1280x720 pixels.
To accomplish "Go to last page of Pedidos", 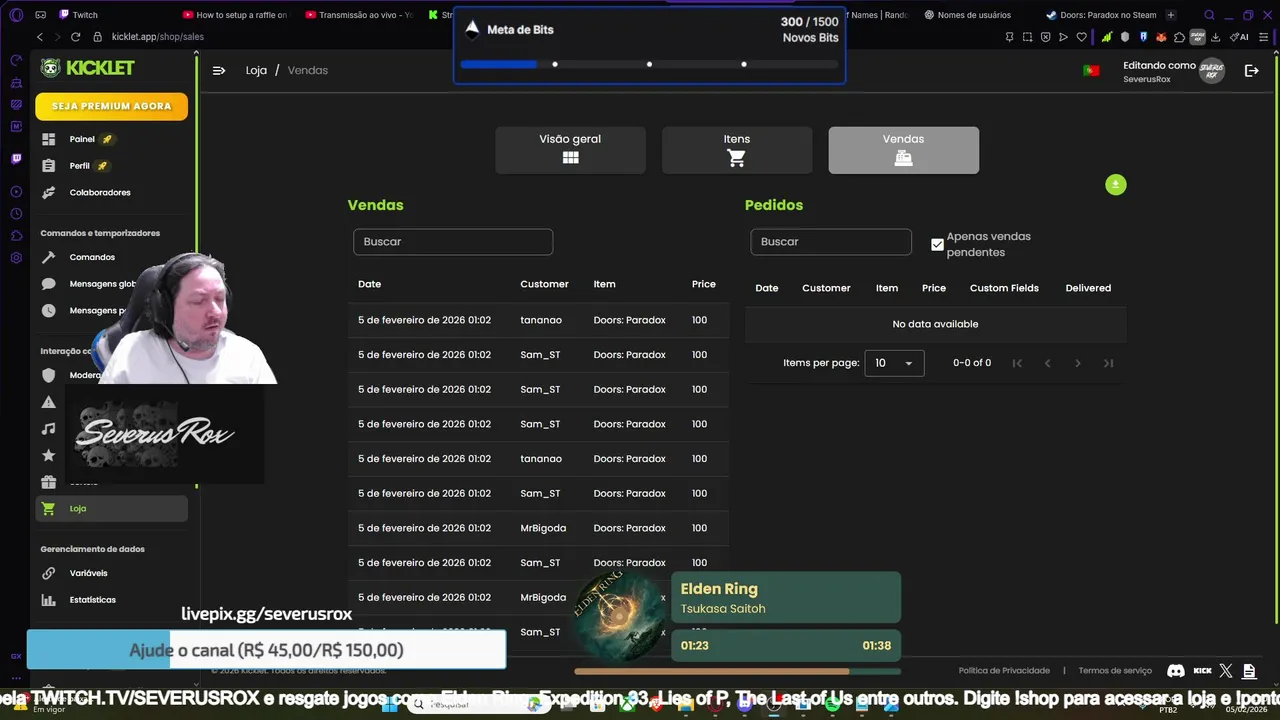I will tap(1108, 363).
